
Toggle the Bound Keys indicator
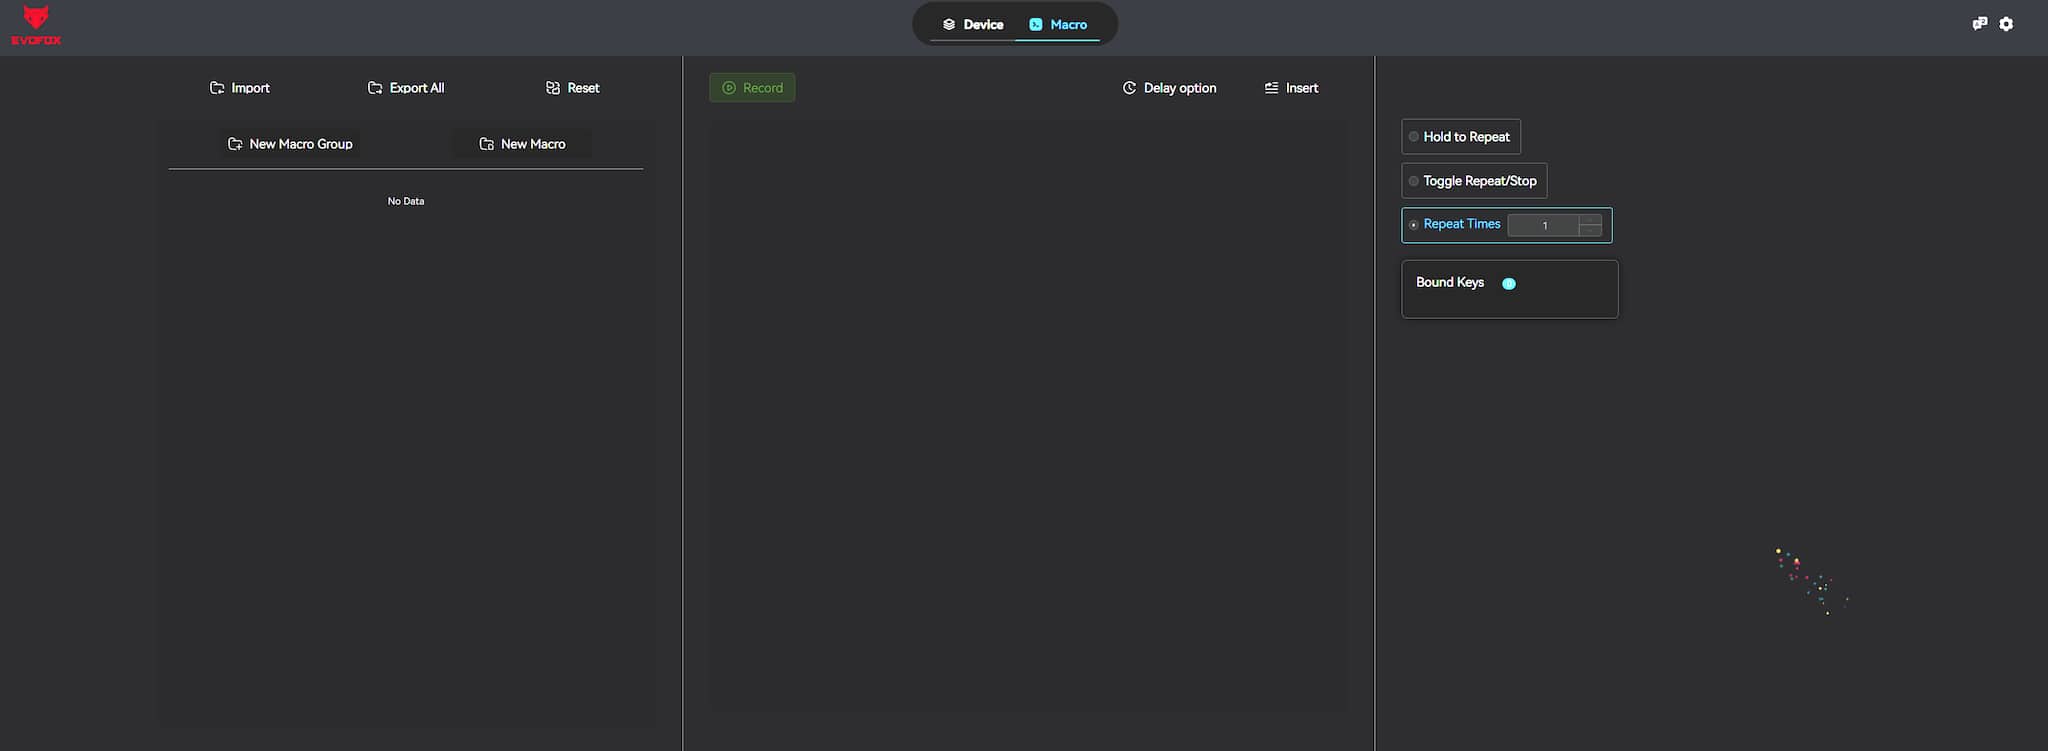(x=1509, y=284)
